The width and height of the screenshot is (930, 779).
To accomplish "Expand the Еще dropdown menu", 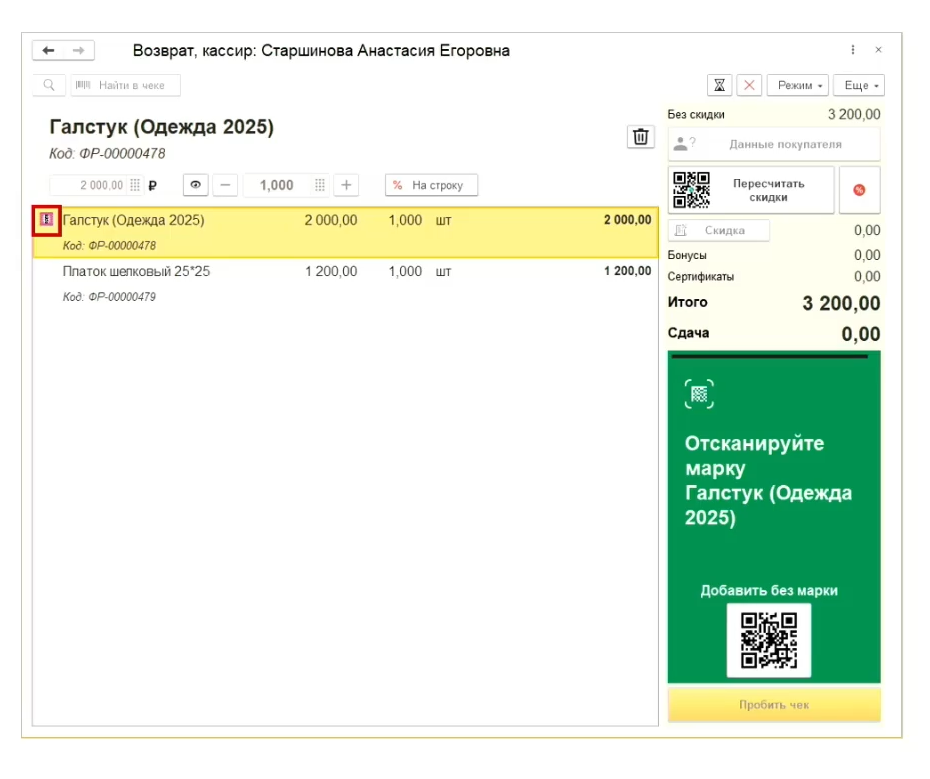I will [861, 85].
